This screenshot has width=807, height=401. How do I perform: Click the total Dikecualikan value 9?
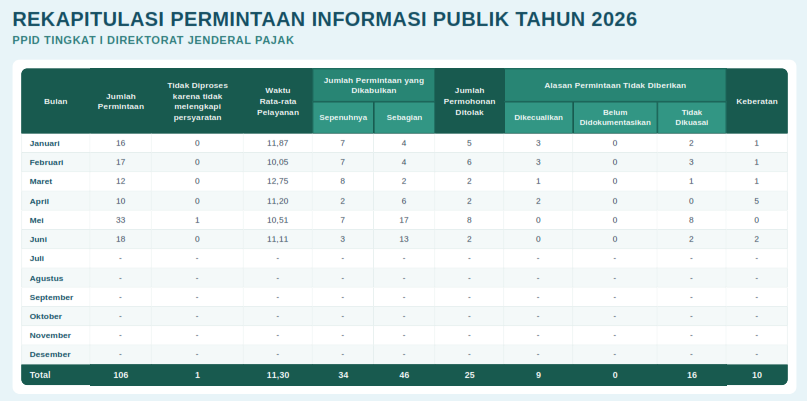[x=538, y=375]
